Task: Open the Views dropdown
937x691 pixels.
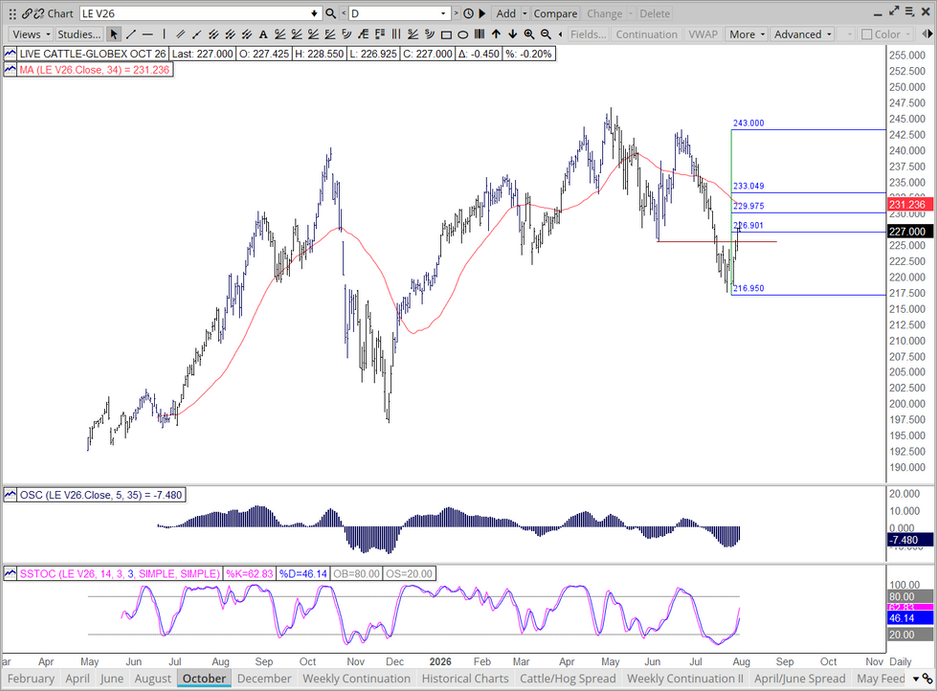Action: [x=32, y=34]
